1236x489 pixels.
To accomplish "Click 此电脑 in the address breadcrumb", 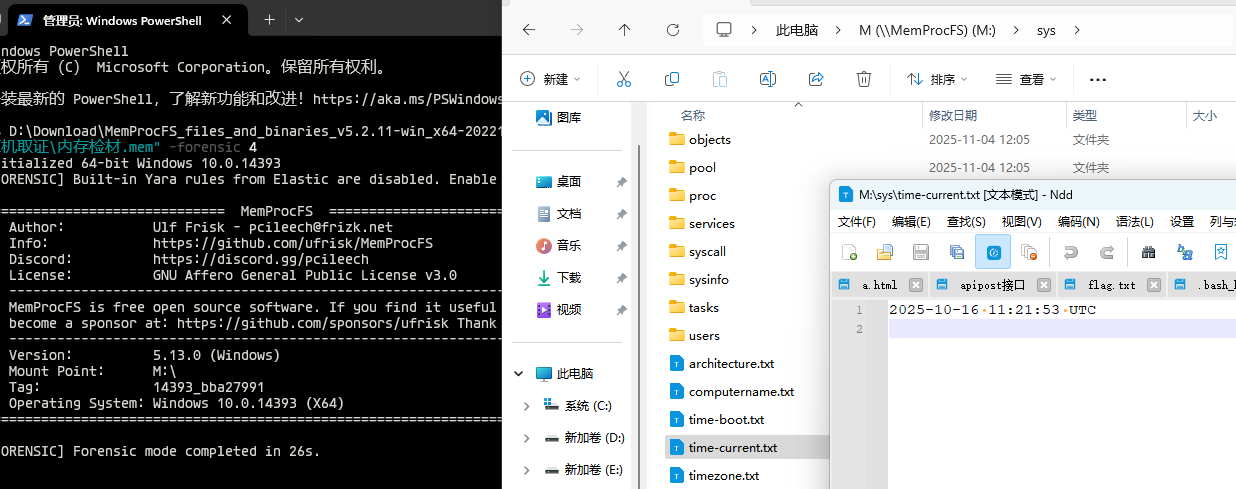I will pyautogui.click(x=797, y=30).
